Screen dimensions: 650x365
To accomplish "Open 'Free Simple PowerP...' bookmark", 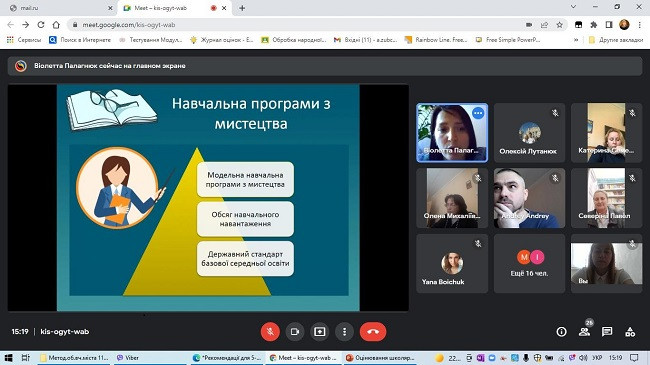I will pyautogui.click(x=508, y=40).
